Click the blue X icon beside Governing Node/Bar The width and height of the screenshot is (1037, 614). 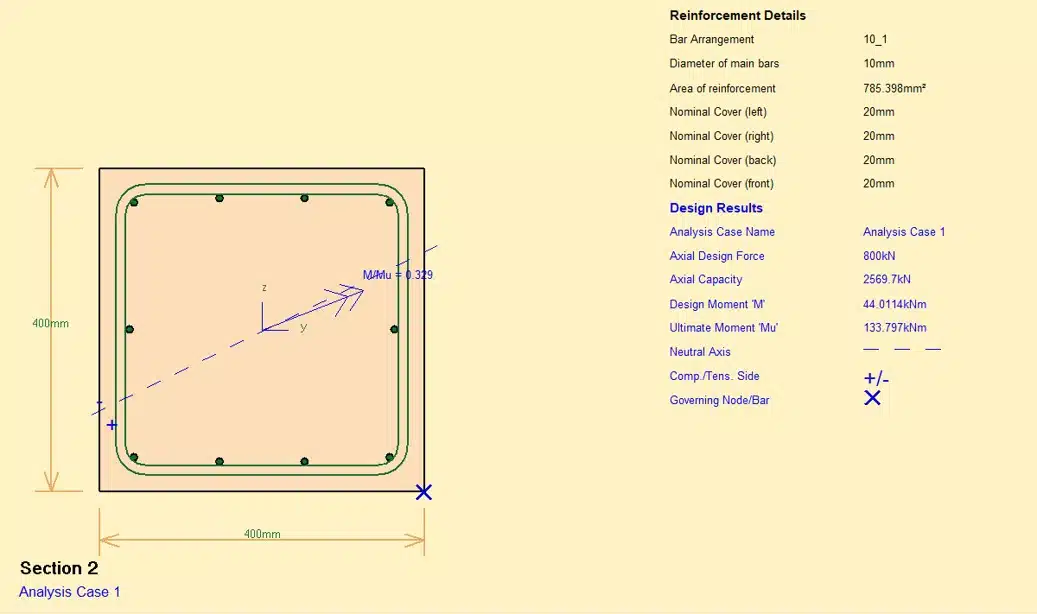coord(872,398)
